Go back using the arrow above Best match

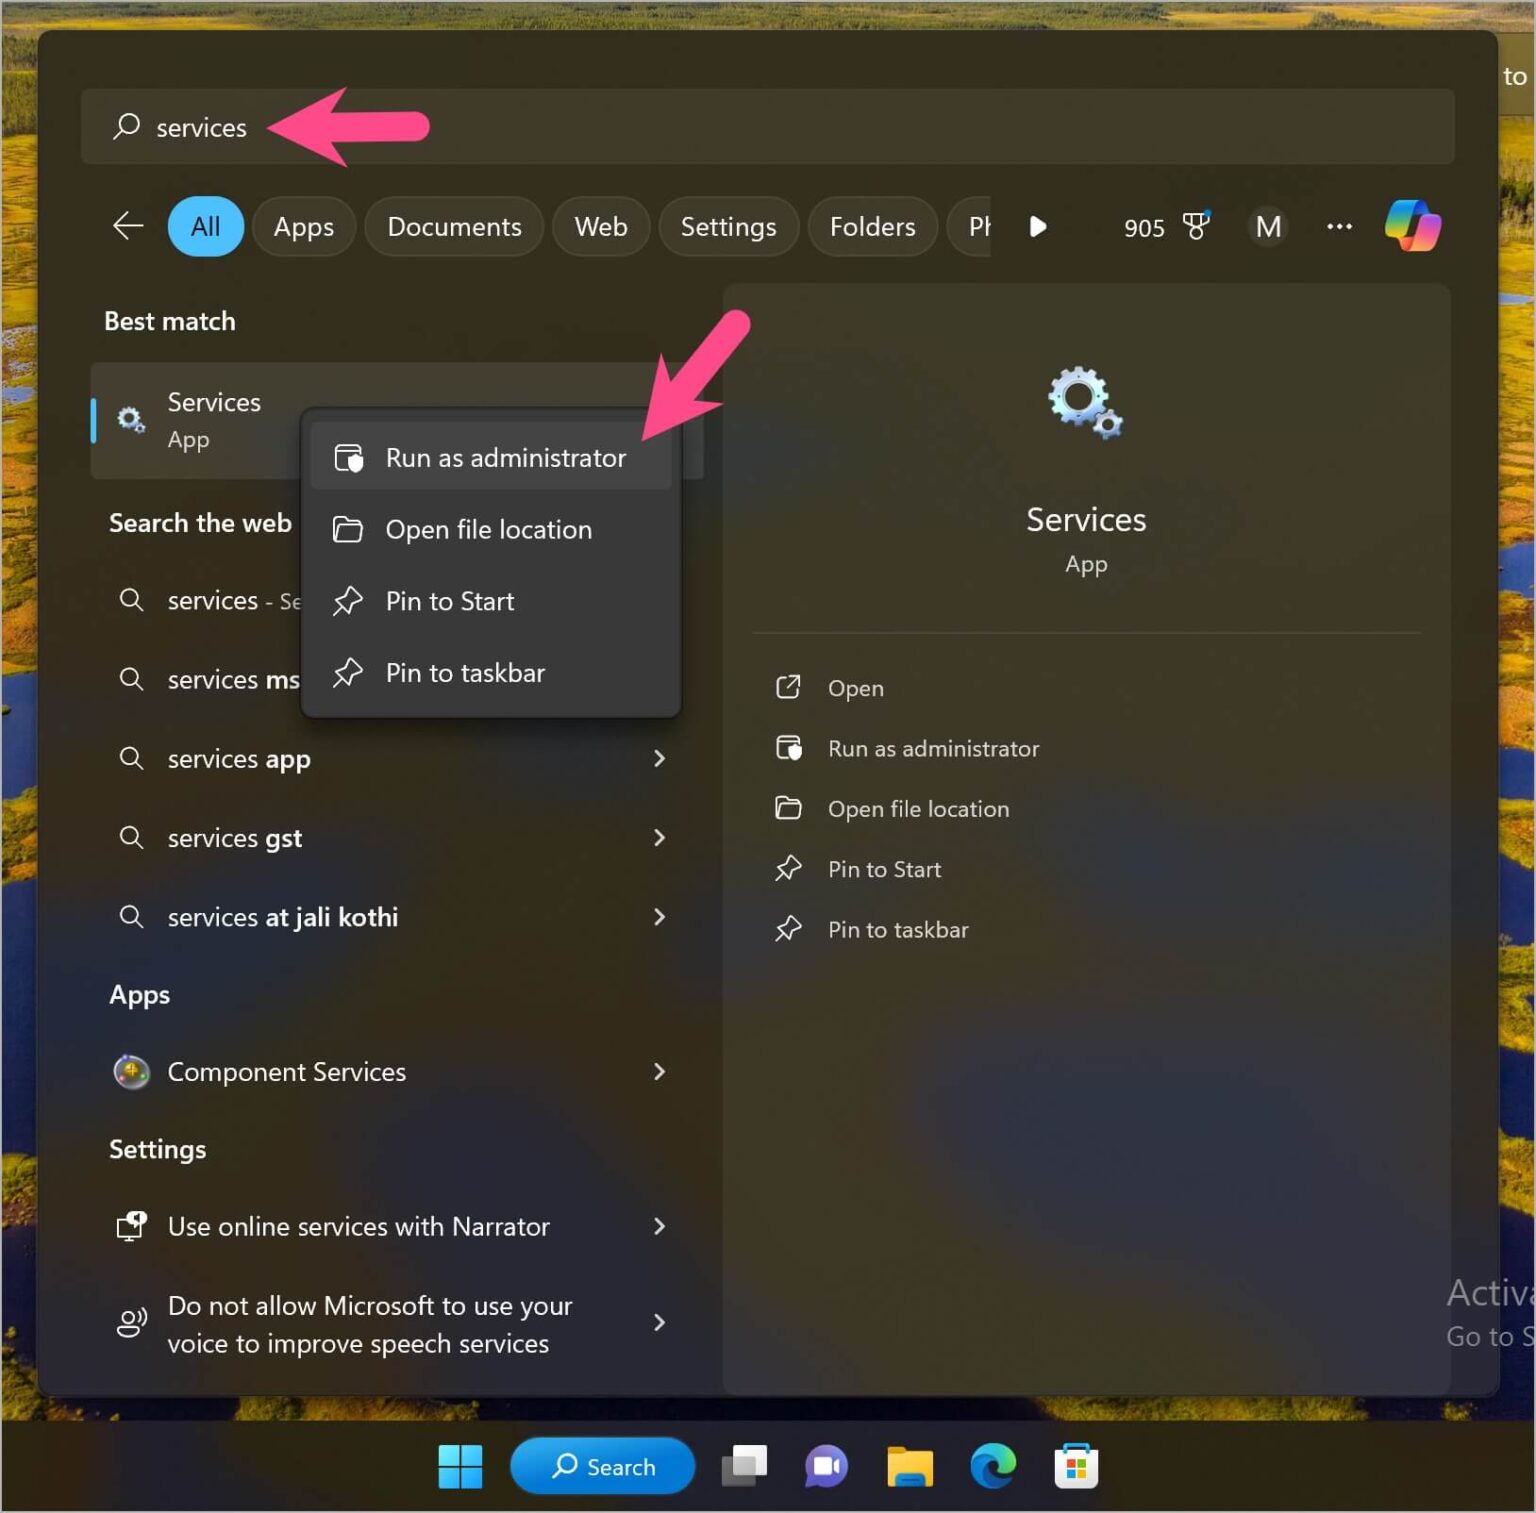(x=127, y=226)
